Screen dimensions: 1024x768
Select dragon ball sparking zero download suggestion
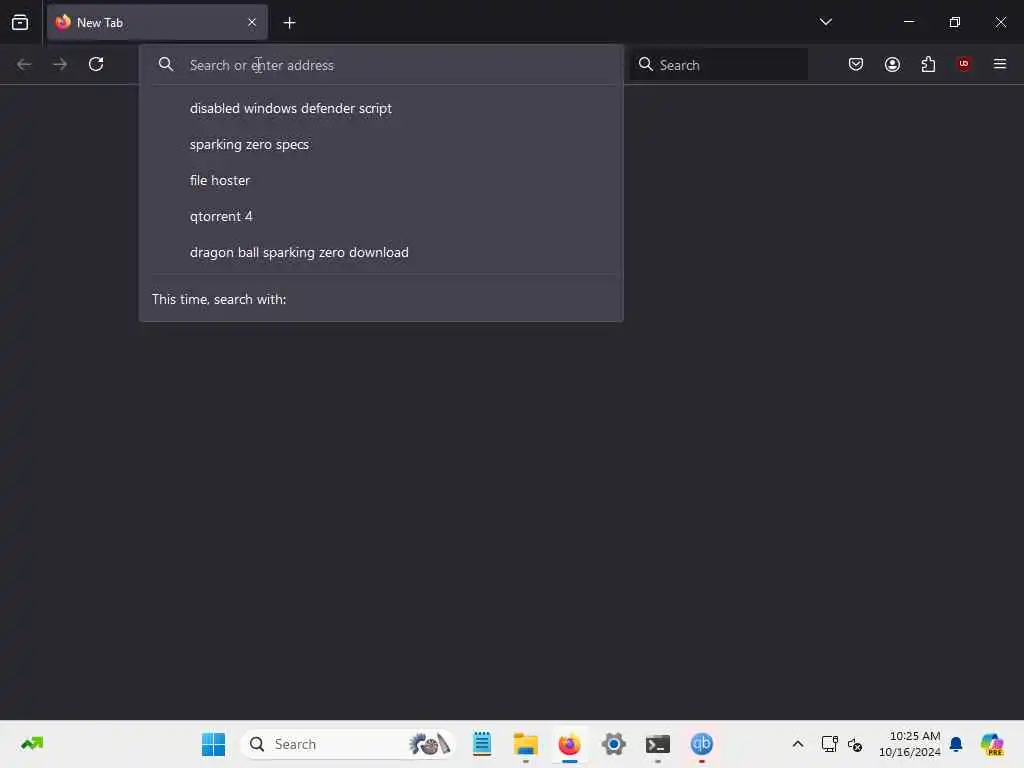click(x=381, y=252)
